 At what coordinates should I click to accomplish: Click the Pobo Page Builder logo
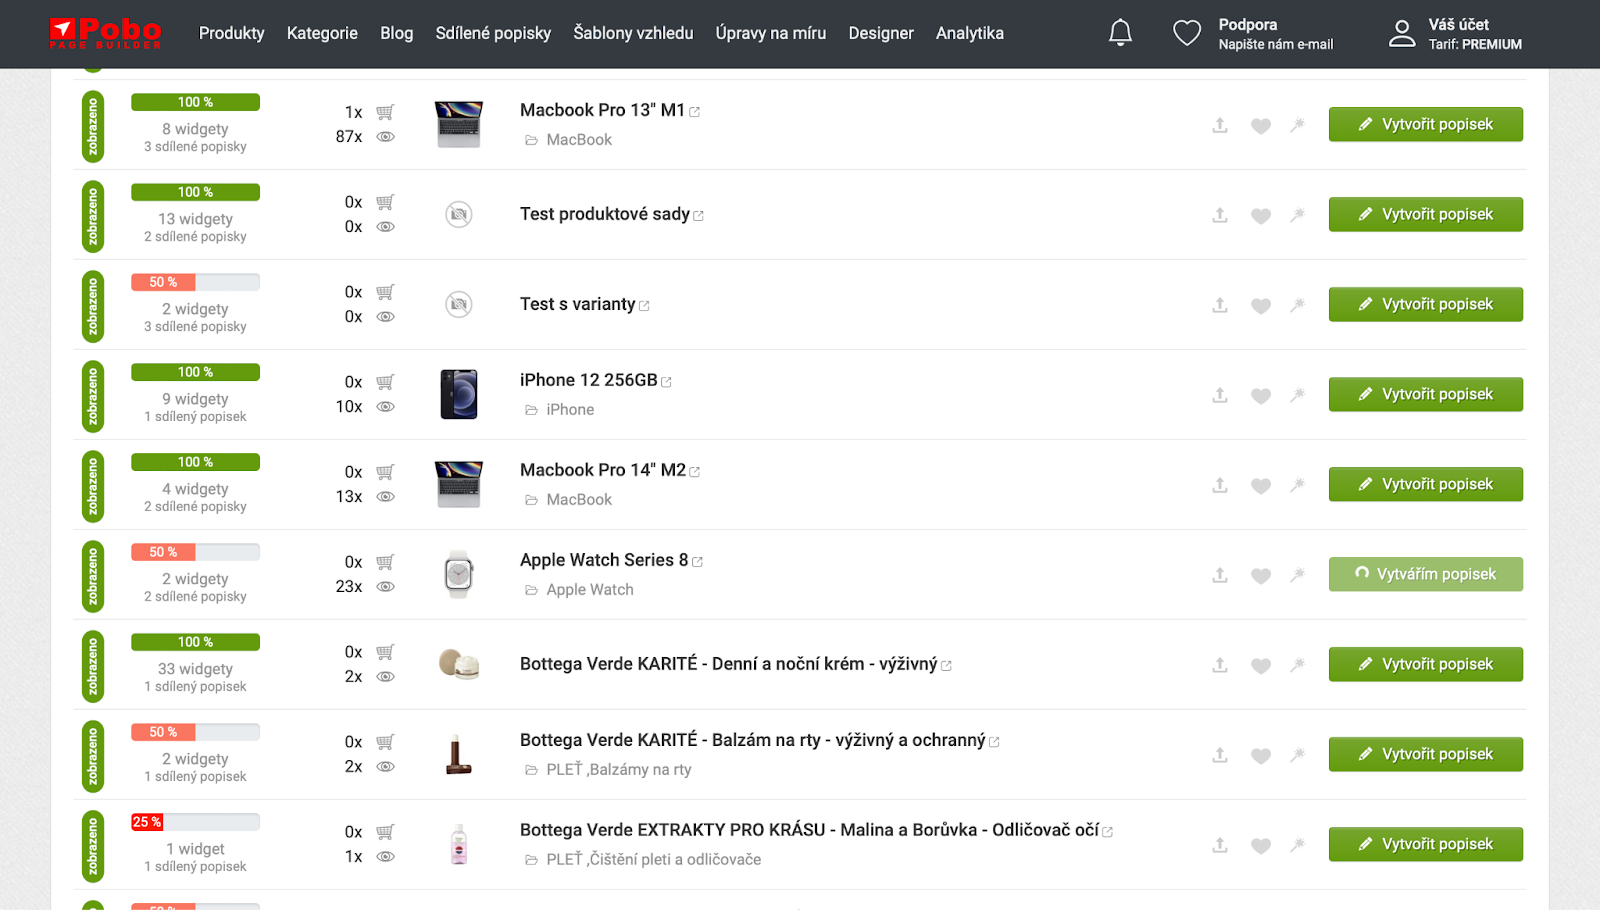pyautogui.click(x=105, y=33)
